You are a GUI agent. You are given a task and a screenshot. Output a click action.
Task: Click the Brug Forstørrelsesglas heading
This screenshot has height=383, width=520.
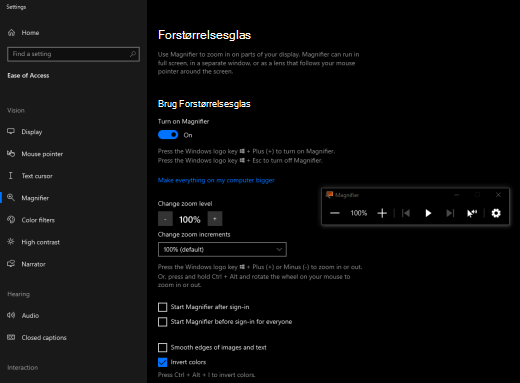tap(204, 104)
